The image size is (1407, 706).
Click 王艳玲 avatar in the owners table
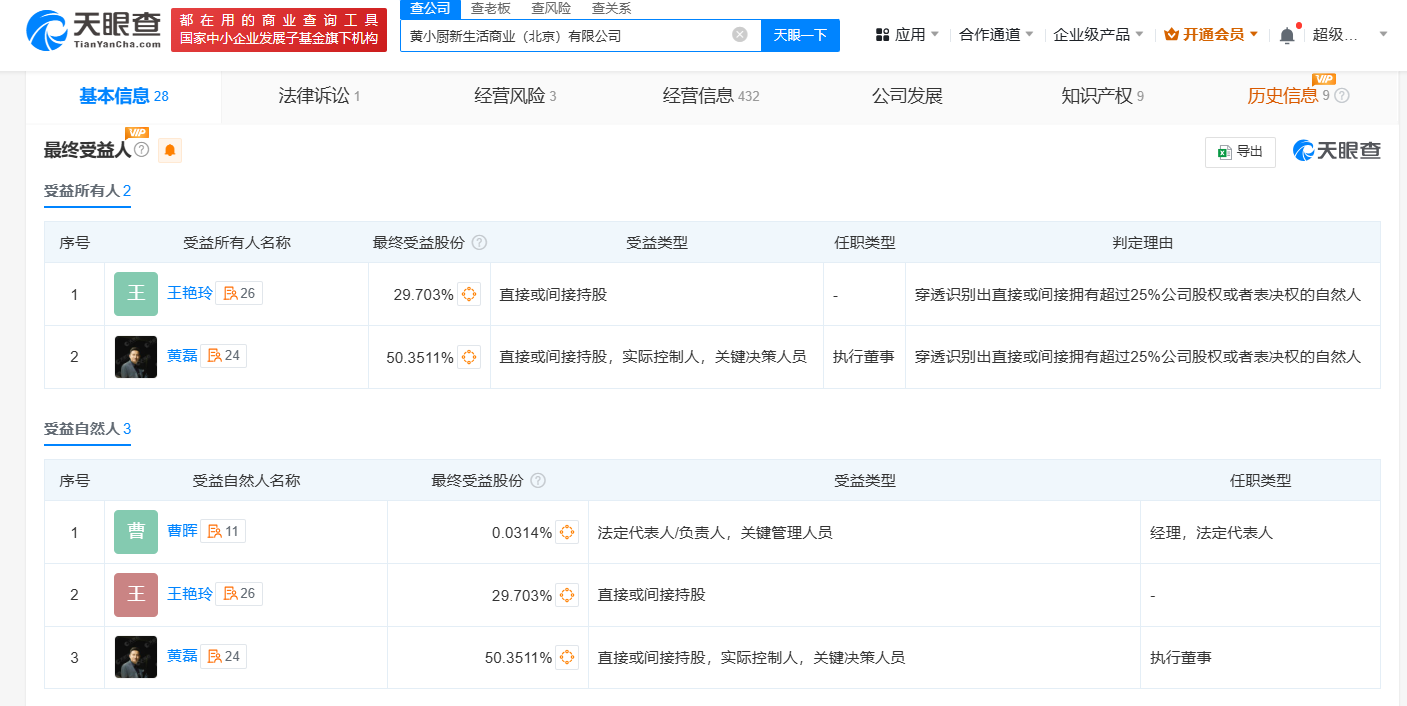click(136, 294)
